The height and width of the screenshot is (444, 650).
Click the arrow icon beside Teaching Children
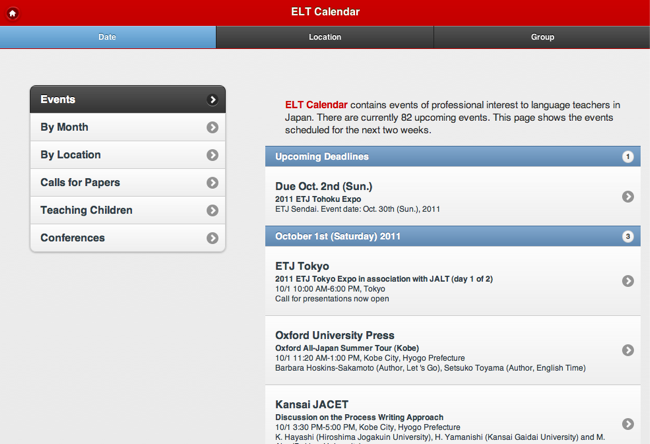[x=212, y=211]
